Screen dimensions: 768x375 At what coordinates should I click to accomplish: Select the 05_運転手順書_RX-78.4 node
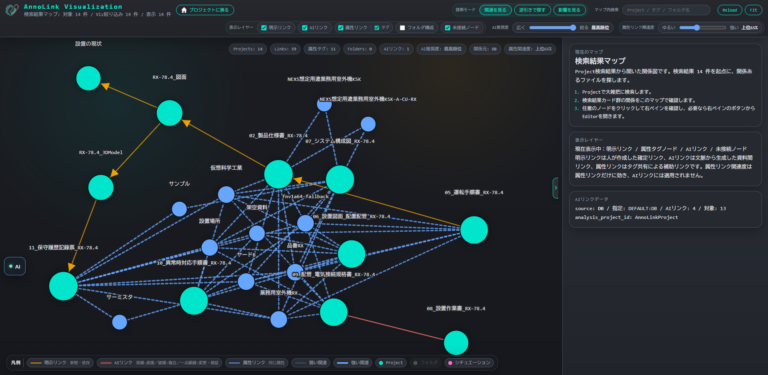pos(474,230)
